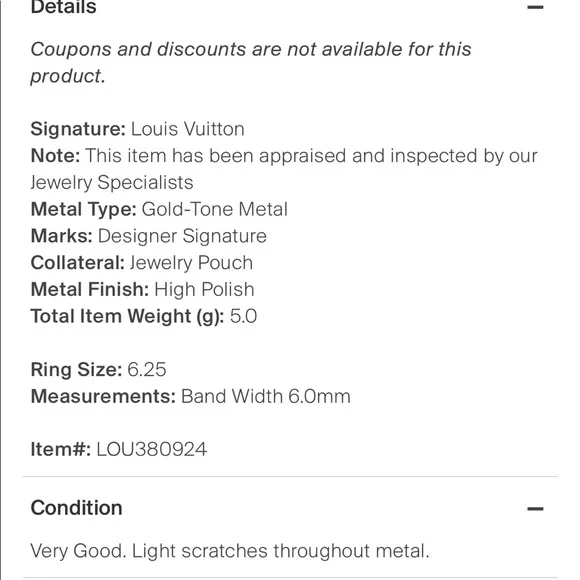Click the Condition section heading
The image size is (580, 580).
pyautogui.click(x=77, y=508)
